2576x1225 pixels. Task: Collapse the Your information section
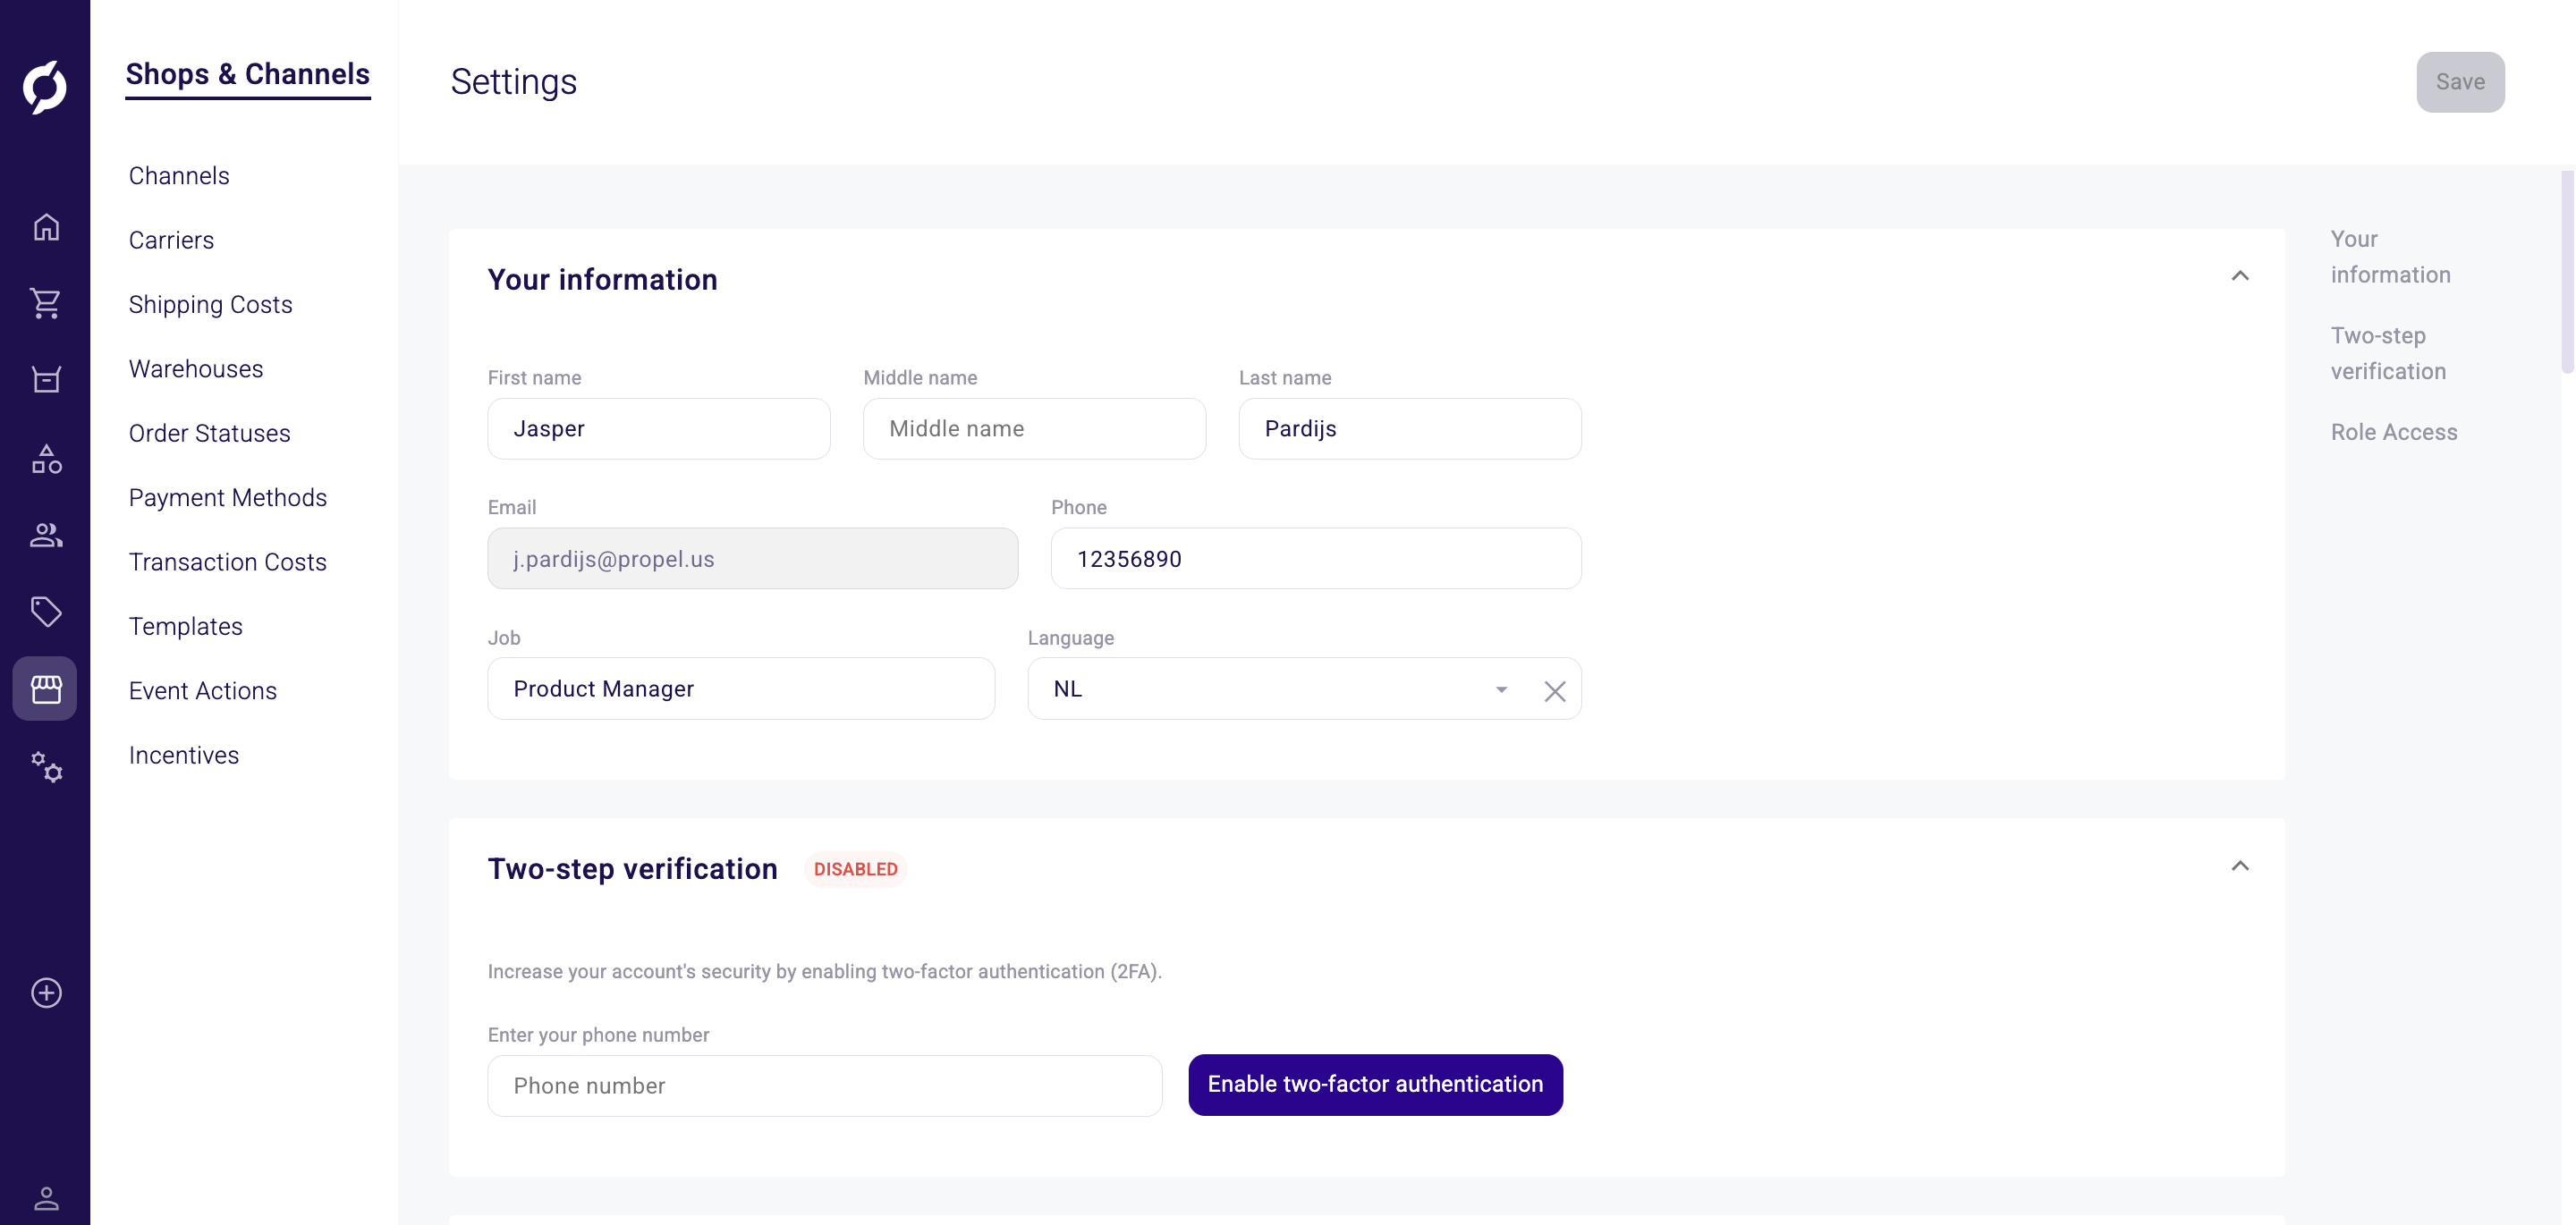tap(2240, 276)
